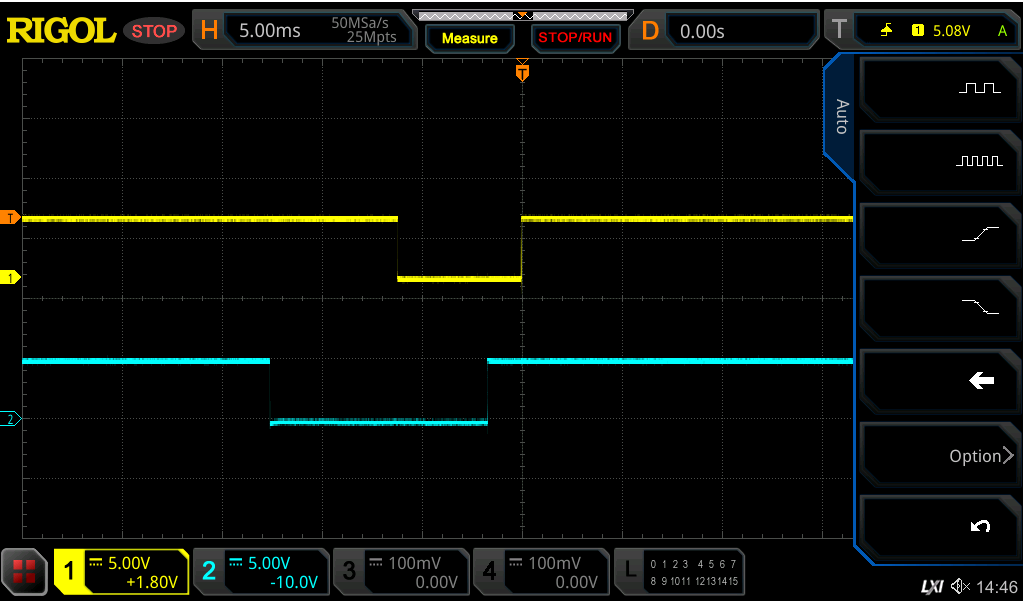The width and height of the screenshot is (1024, 601).
Task: Select the single pulse waveform icon
Action: click(979, 88)
